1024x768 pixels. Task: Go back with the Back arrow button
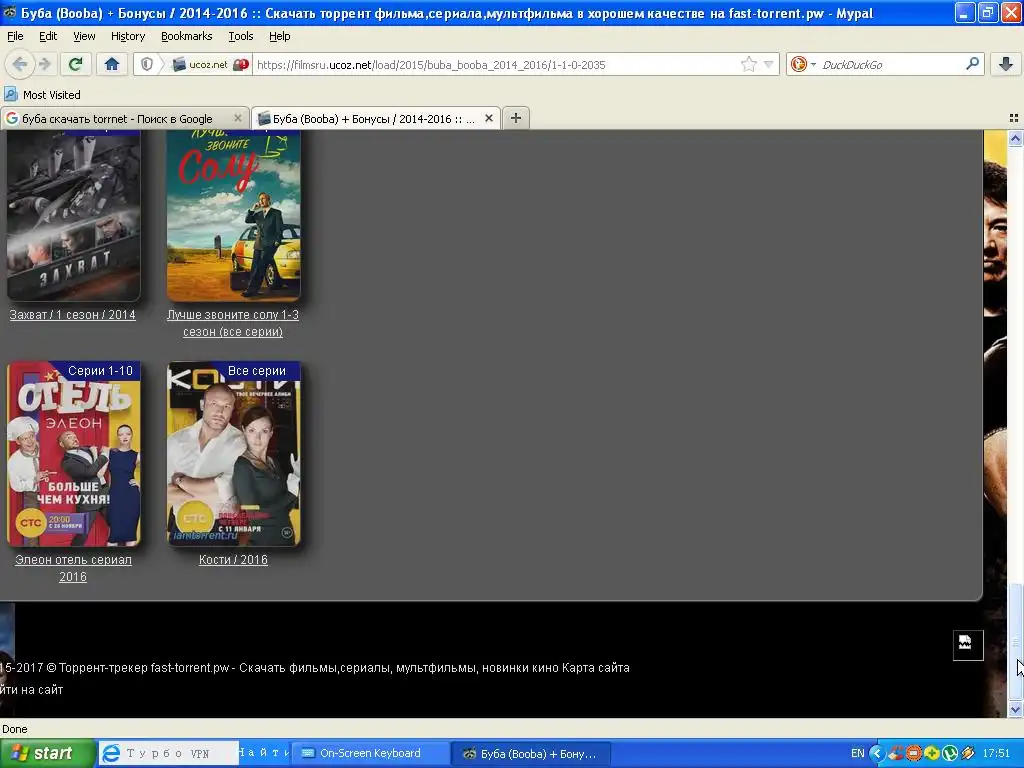tap(20, 64)
